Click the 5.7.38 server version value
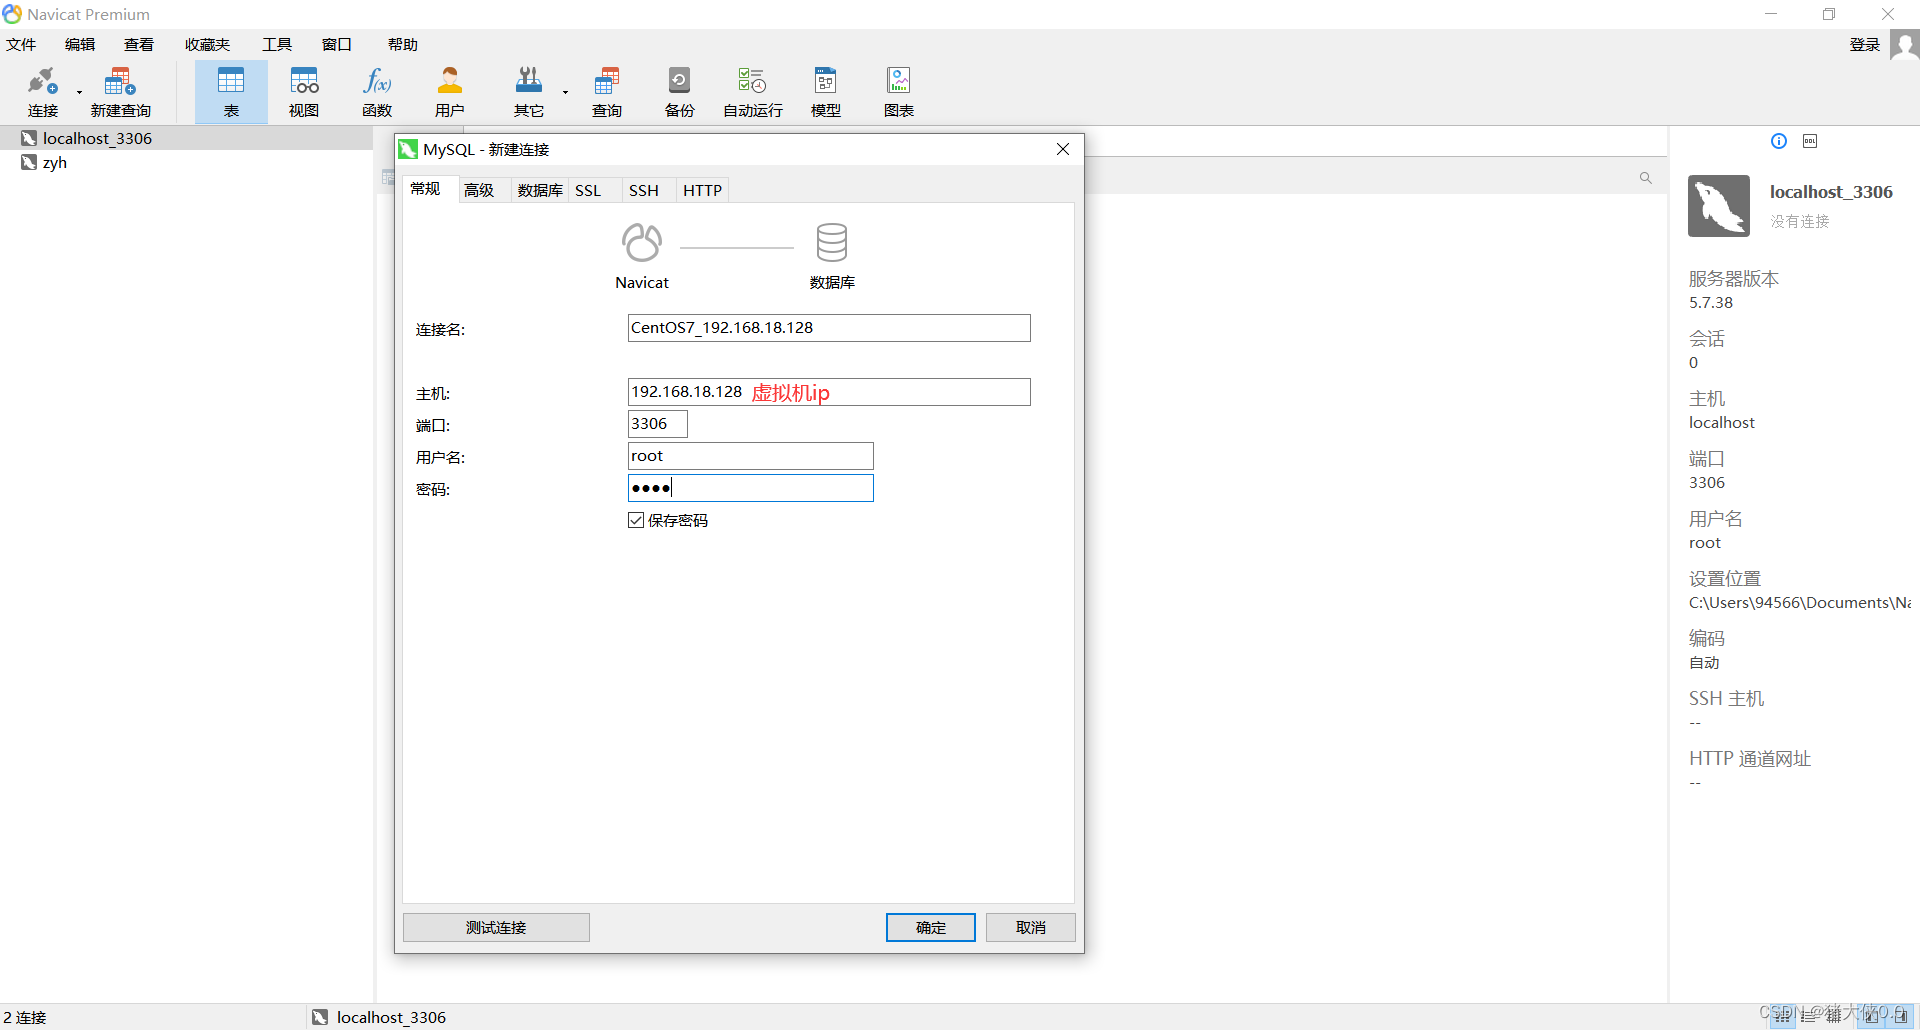This screenshot has height=1030, width=1920. (1711, 303)
